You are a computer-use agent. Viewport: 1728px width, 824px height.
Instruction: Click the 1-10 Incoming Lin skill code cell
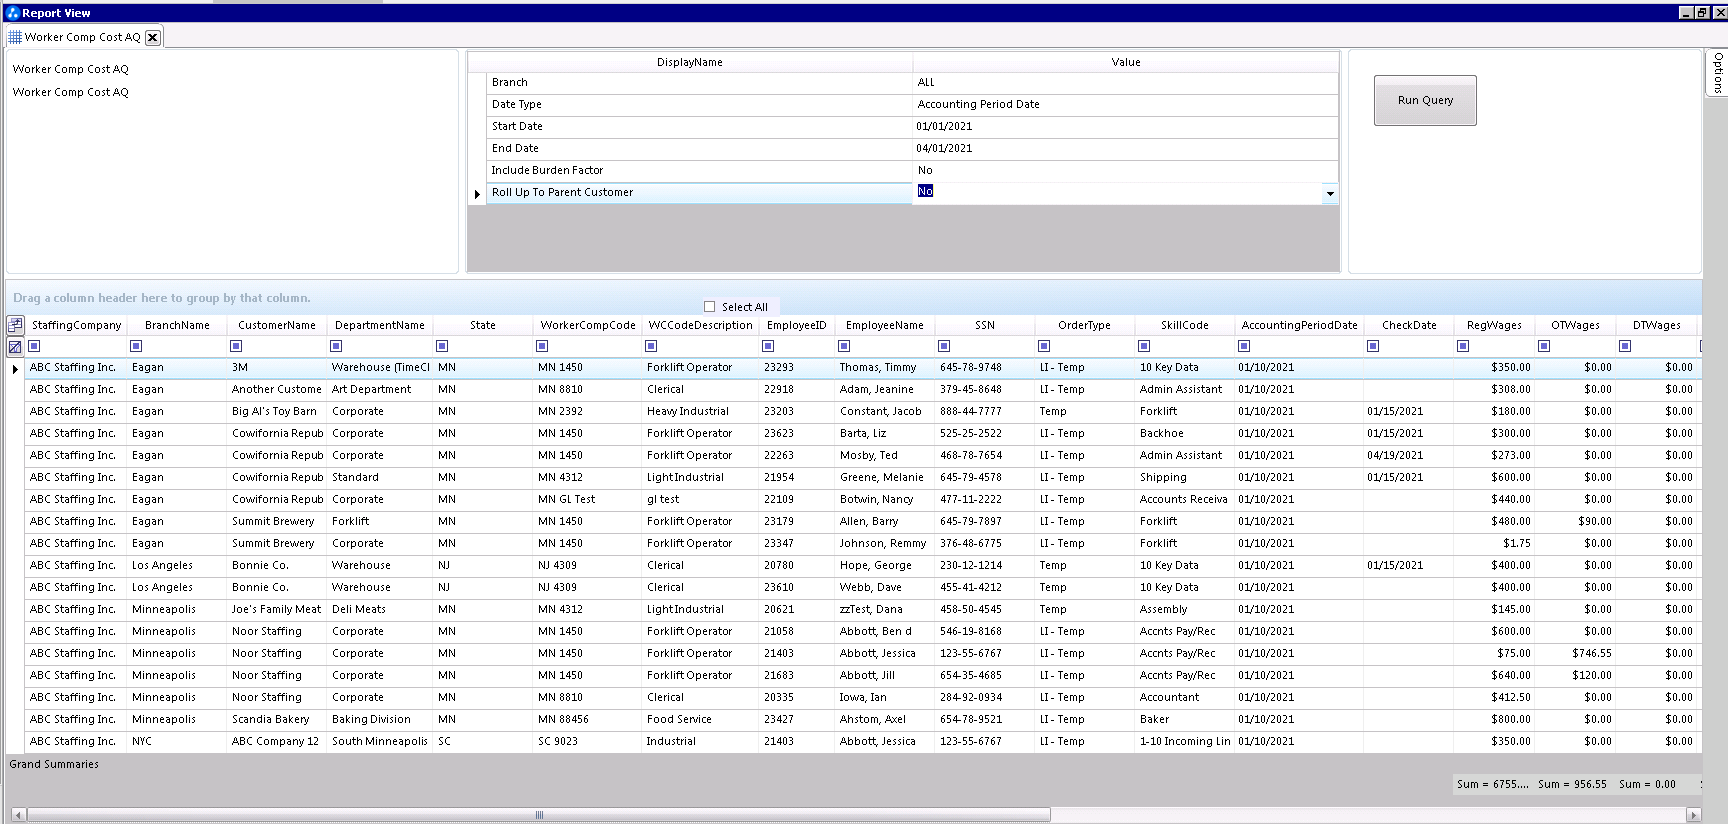[x=1185, y=742]
